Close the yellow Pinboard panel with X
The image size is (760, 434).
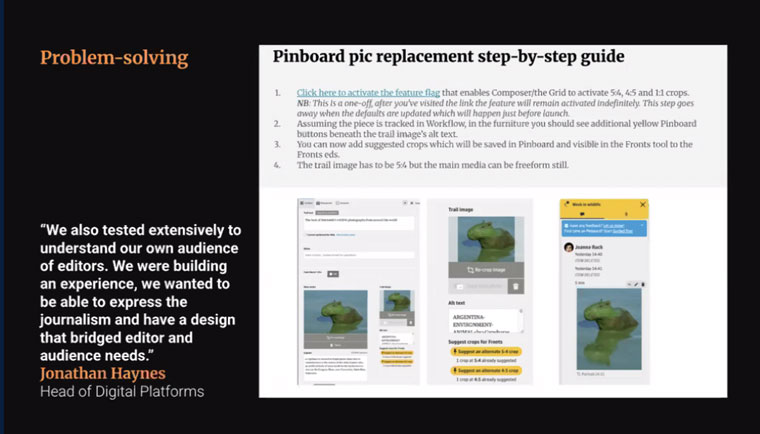click(643, 205)
